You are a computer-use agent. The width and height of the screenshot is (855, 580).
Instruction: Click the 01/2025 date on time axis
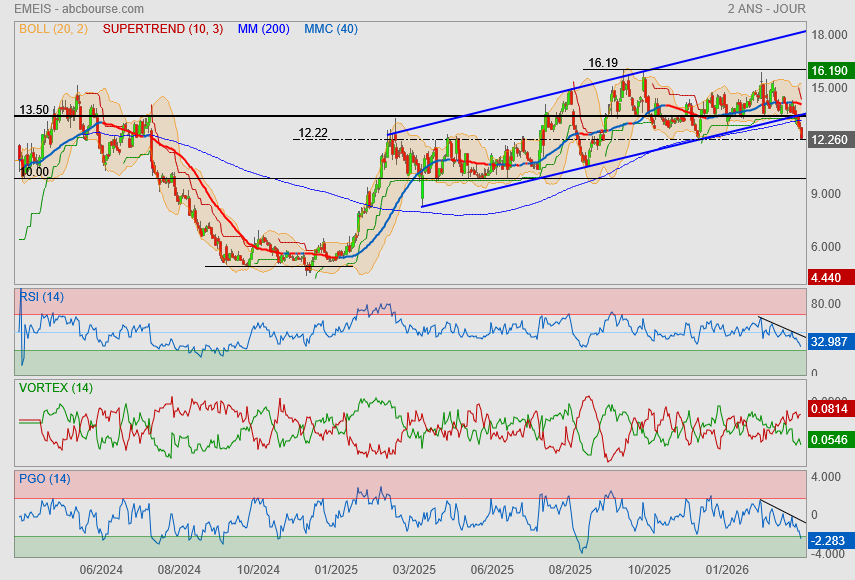point(336,570)
